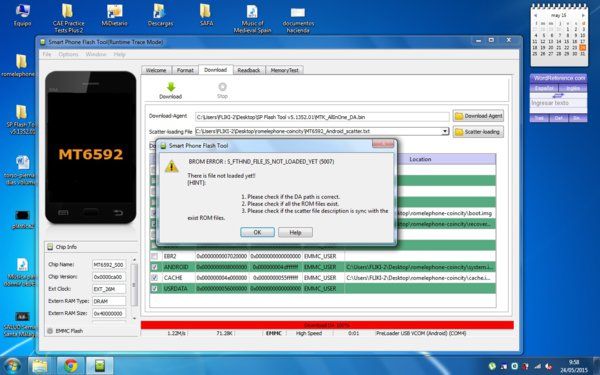The width and height of the screenshot is (600, 375).
Task: Select the Download tab
Action: [x=215, y=70]
